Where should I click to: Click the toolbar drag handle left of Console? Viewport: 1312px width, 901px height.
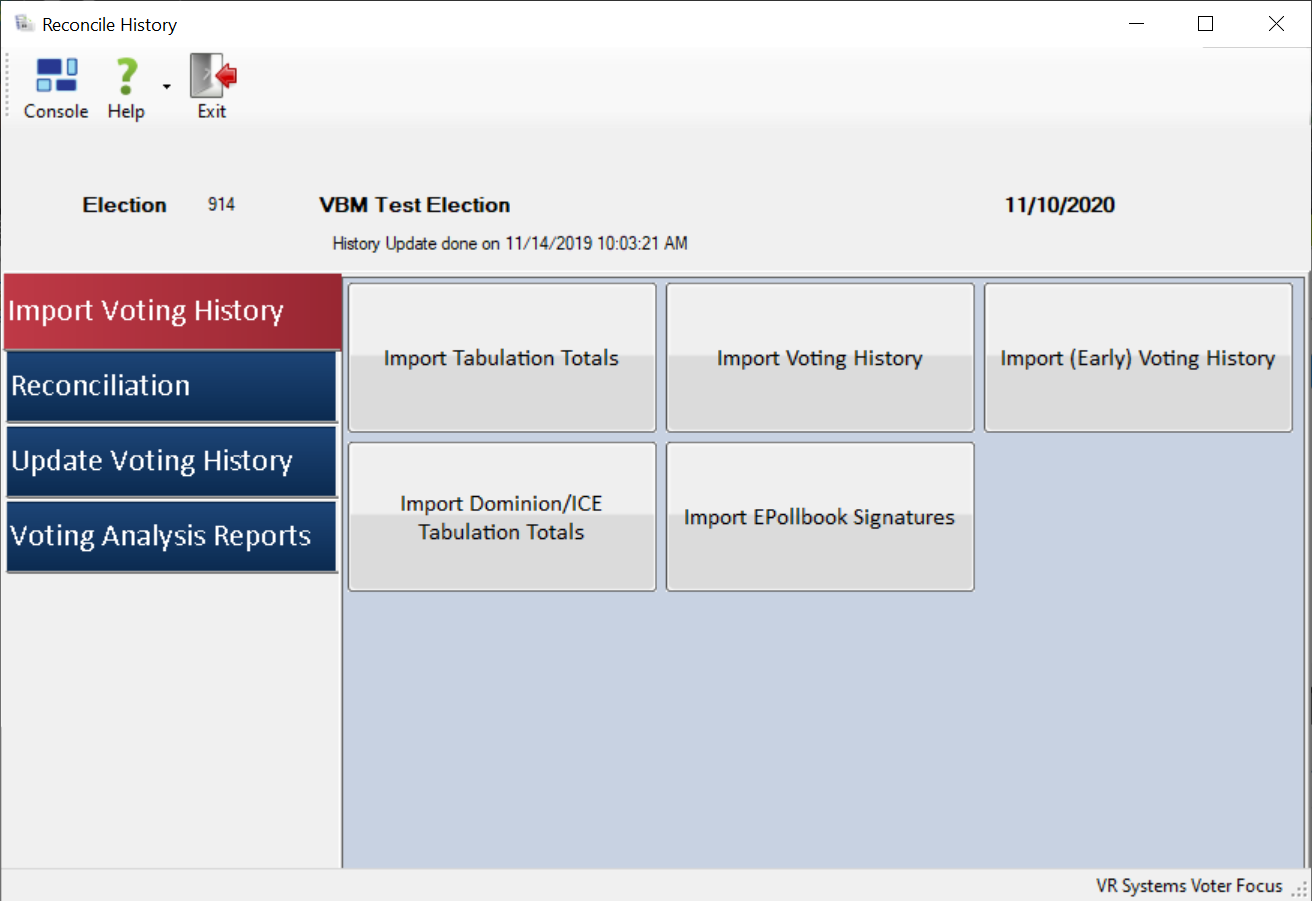[9, 88]
